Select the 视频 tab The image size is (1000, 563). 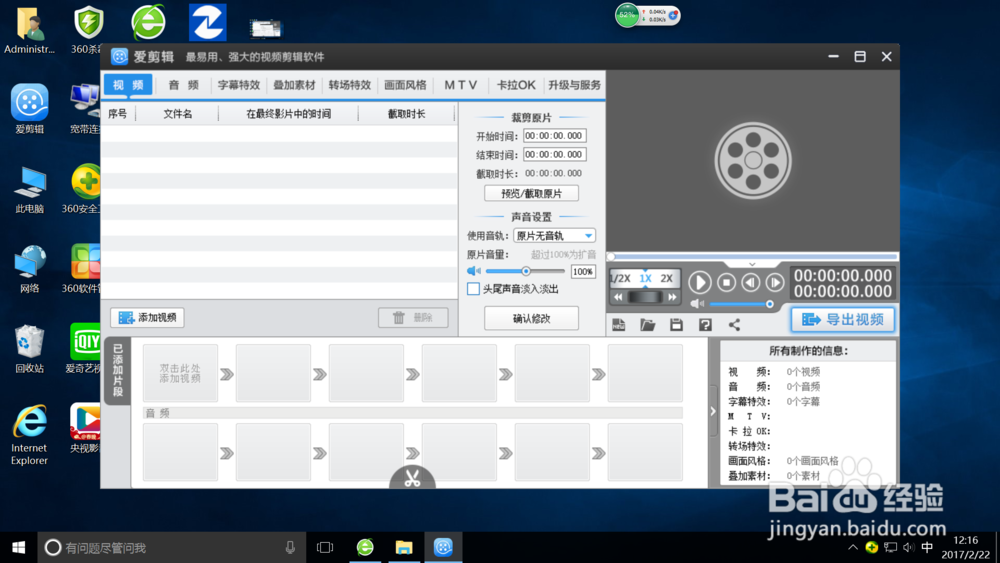pyautogui.click(x=128, y=85)
